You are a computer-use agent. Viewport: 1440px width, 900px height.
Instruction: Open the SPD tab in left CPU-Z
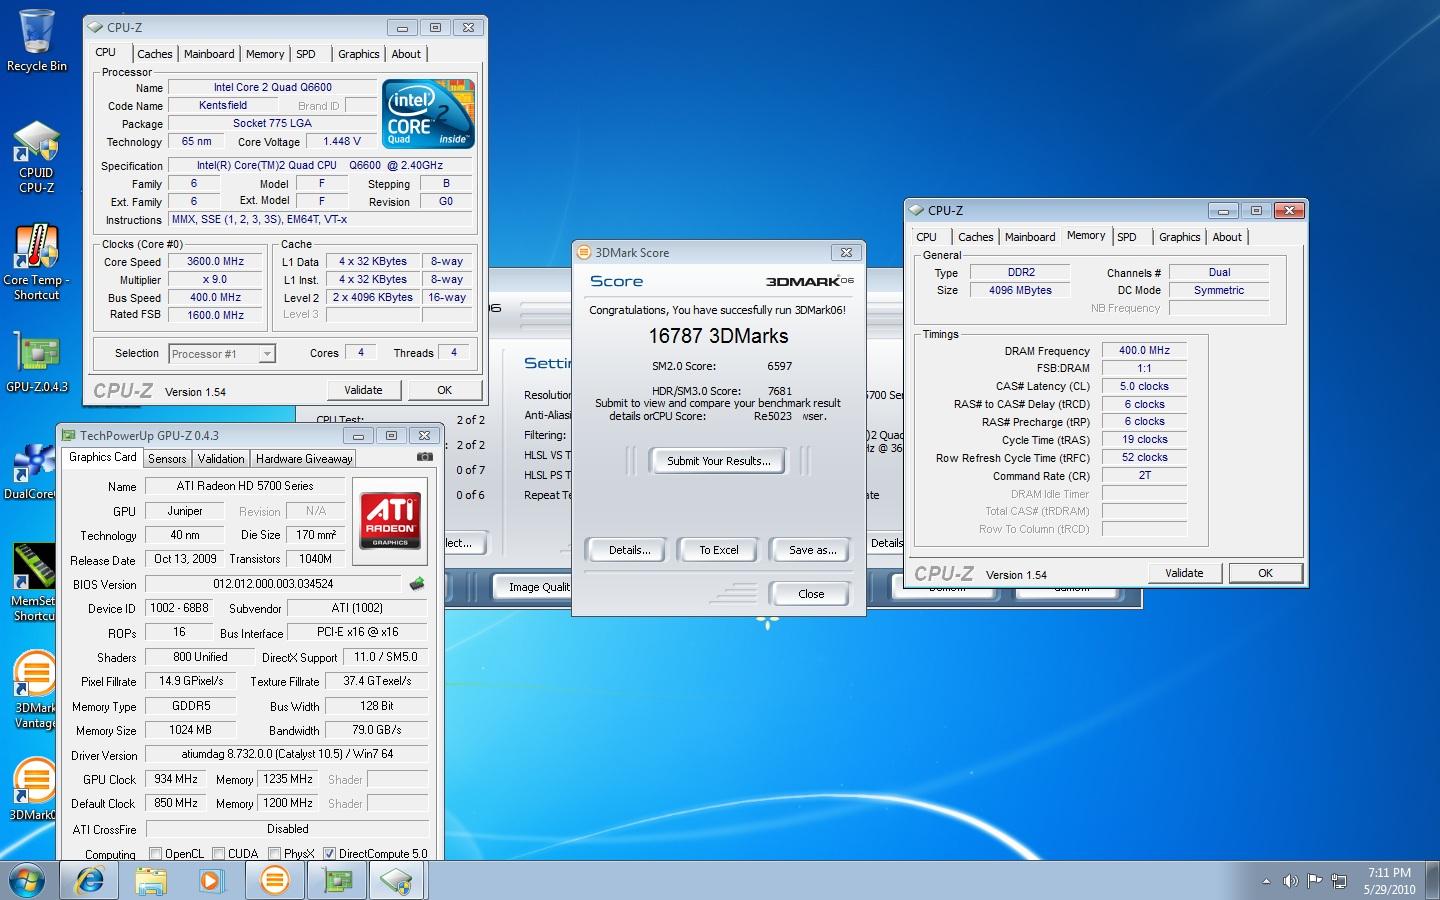pos(306,54)
